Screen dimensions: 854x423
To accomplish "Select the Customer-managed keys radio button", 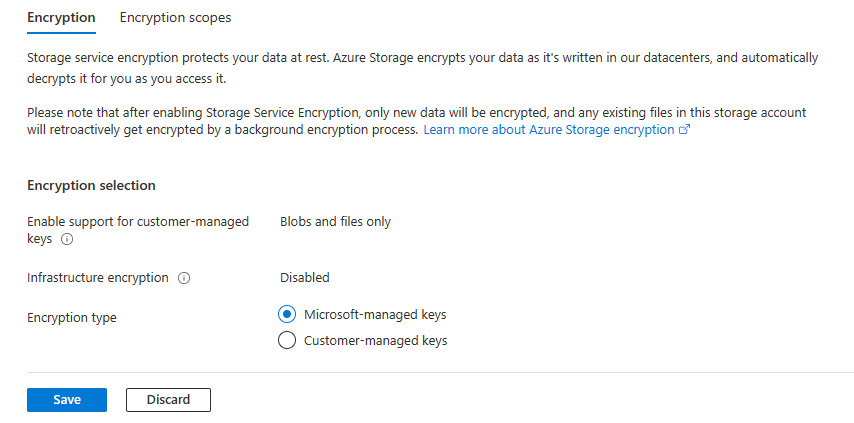I will [x=287, y=340].
